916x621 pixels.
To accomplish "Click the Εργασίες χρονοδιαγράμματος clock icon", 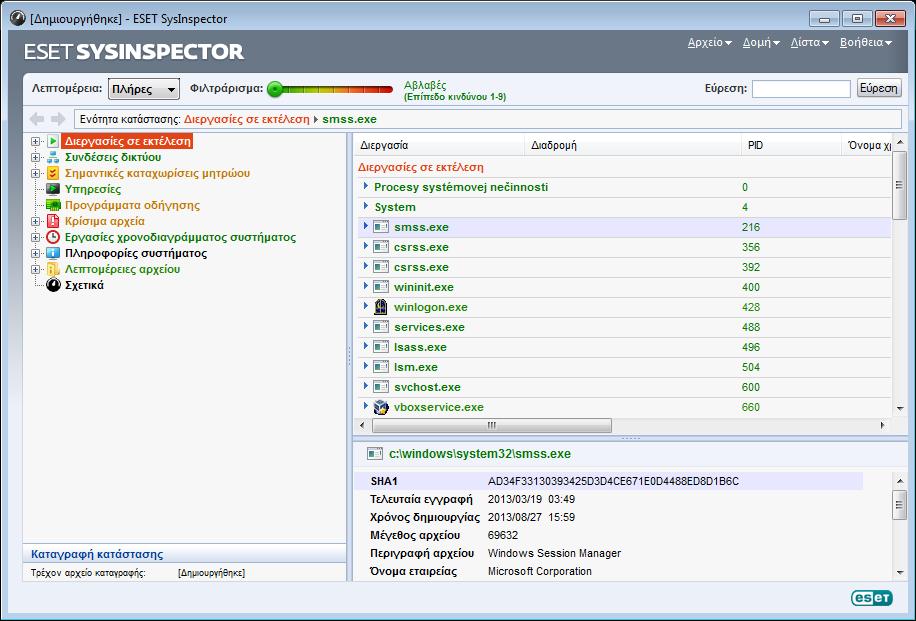I will pyautogui.click(x=53, y=237).
